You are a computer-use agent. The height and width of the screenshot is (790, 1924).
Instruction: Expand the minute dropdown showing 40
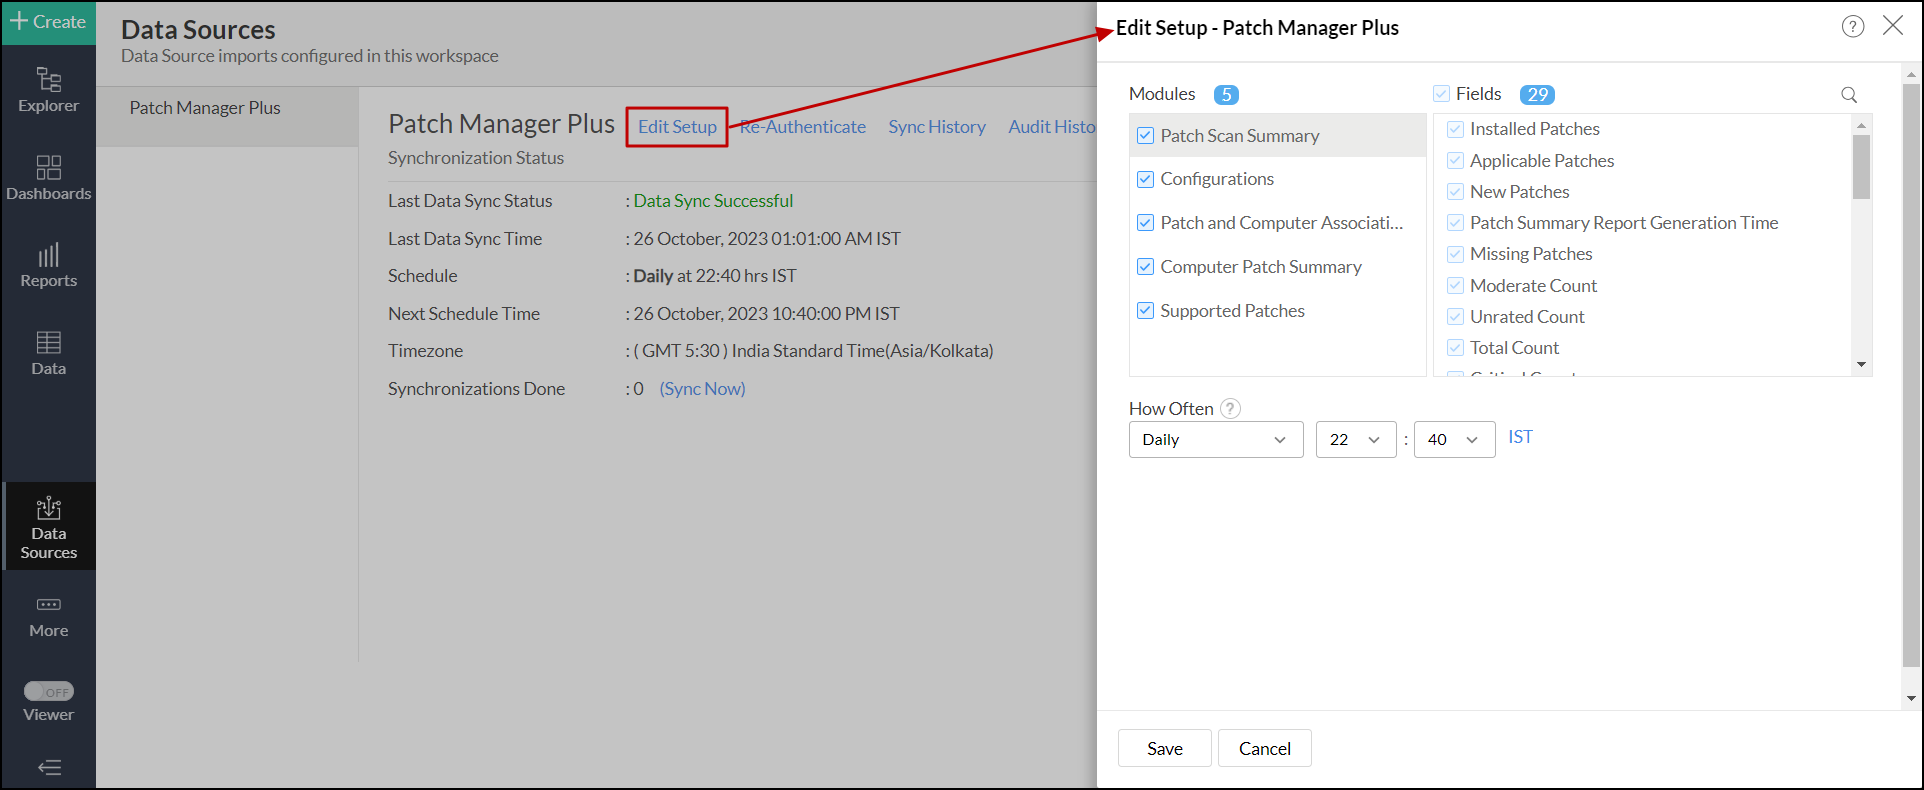click(1454, 440)
